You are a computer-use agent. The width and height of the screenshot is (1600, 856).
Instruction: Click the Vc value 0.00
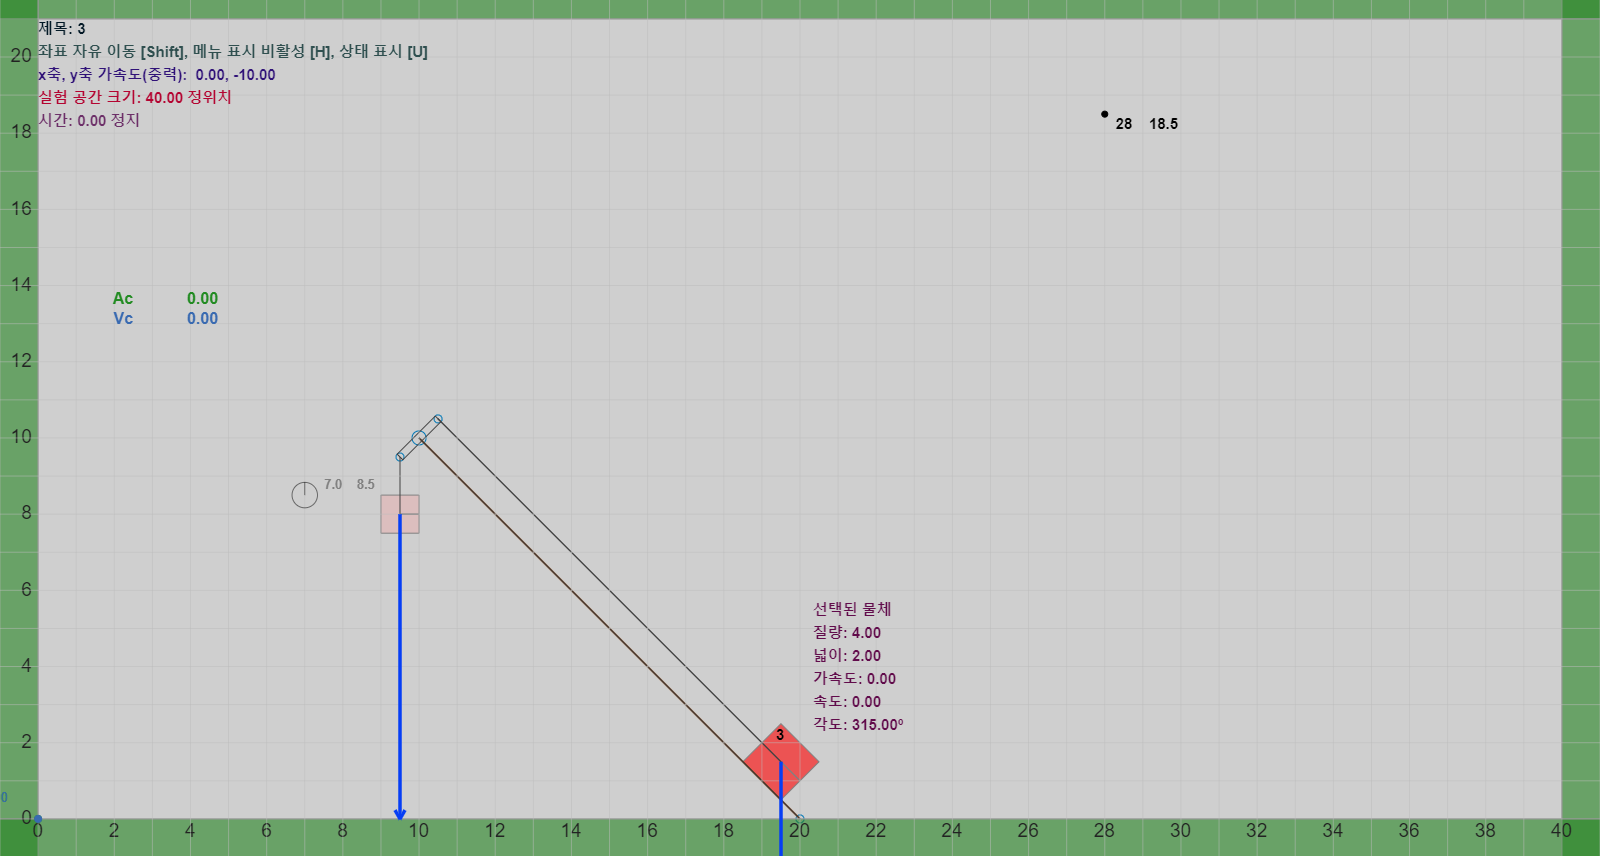click(x=202, y=318)
